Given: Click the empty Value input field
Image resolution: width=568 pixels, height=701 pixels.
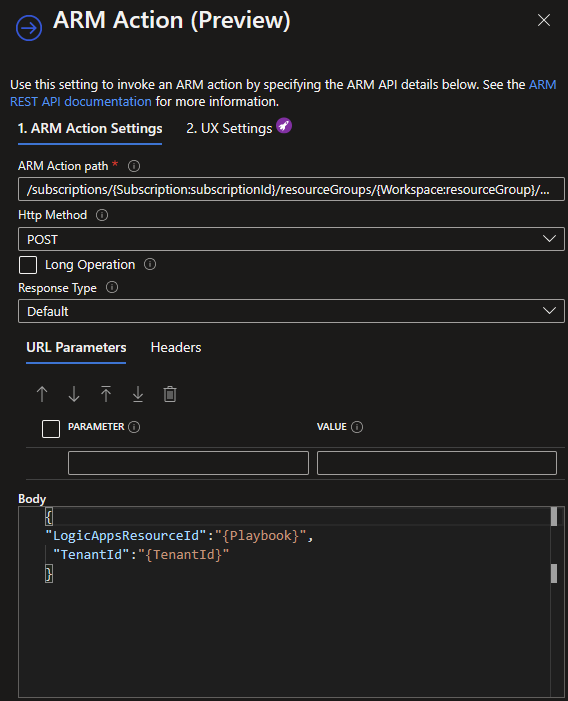Looking at the screenshot, I should pyautogui.click(x=437, y=463).
